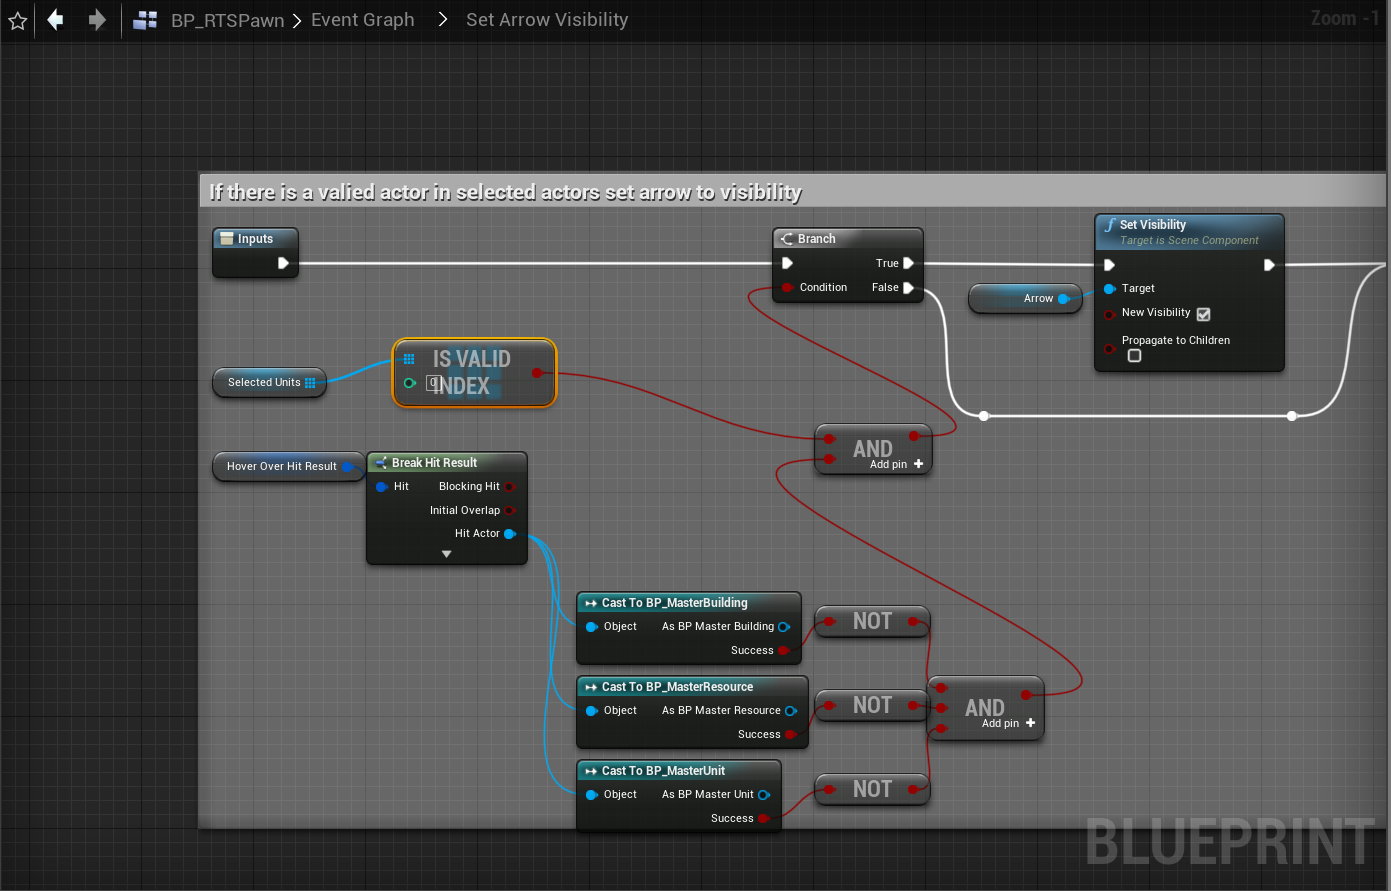Navigate back with the left arrow
The image size is (1391, 891).
pyautogui.click(x=56, y=20)
